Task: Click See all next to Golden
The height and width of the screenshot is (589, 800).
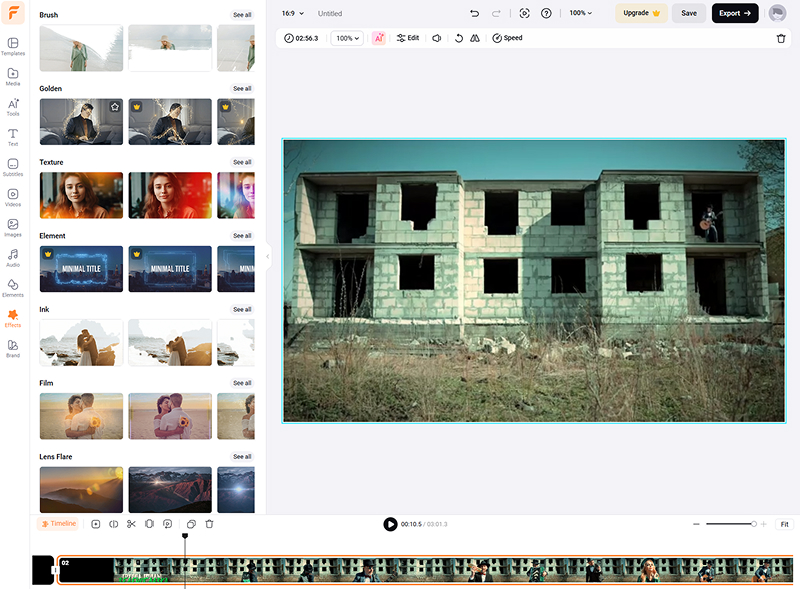Action: (242, 89)
